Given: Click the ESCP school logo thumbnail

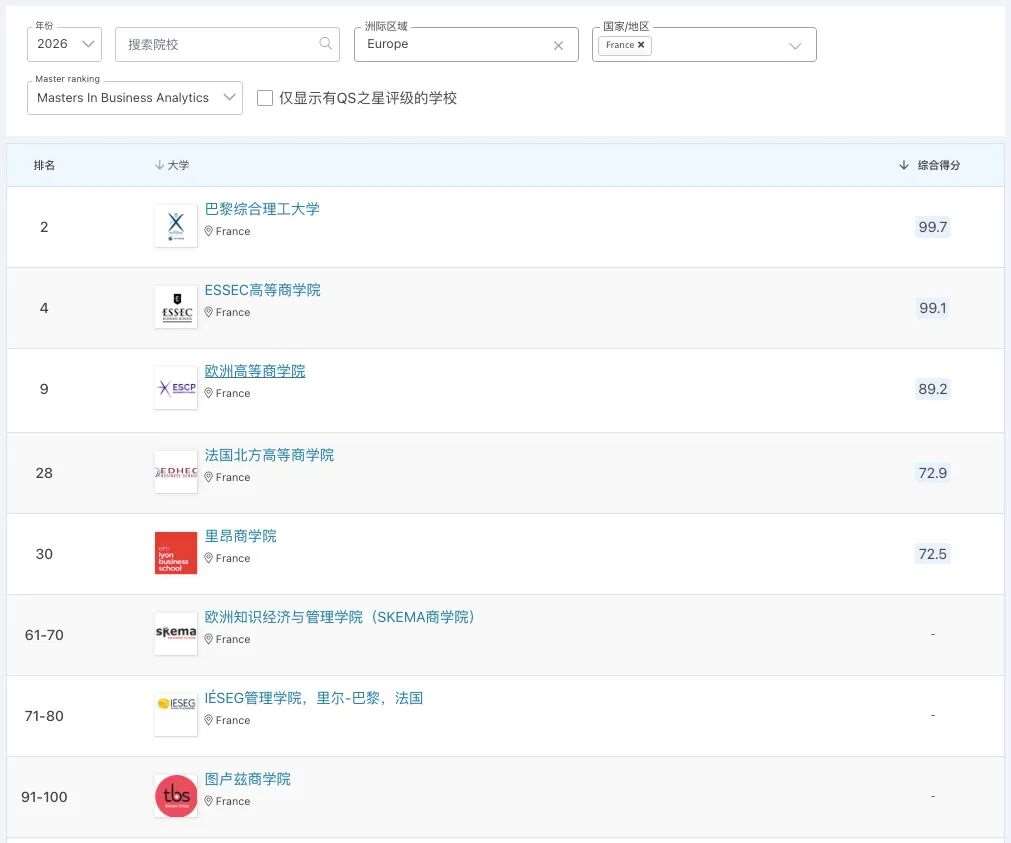Looking at the screenshot, I should coord(175,387).
